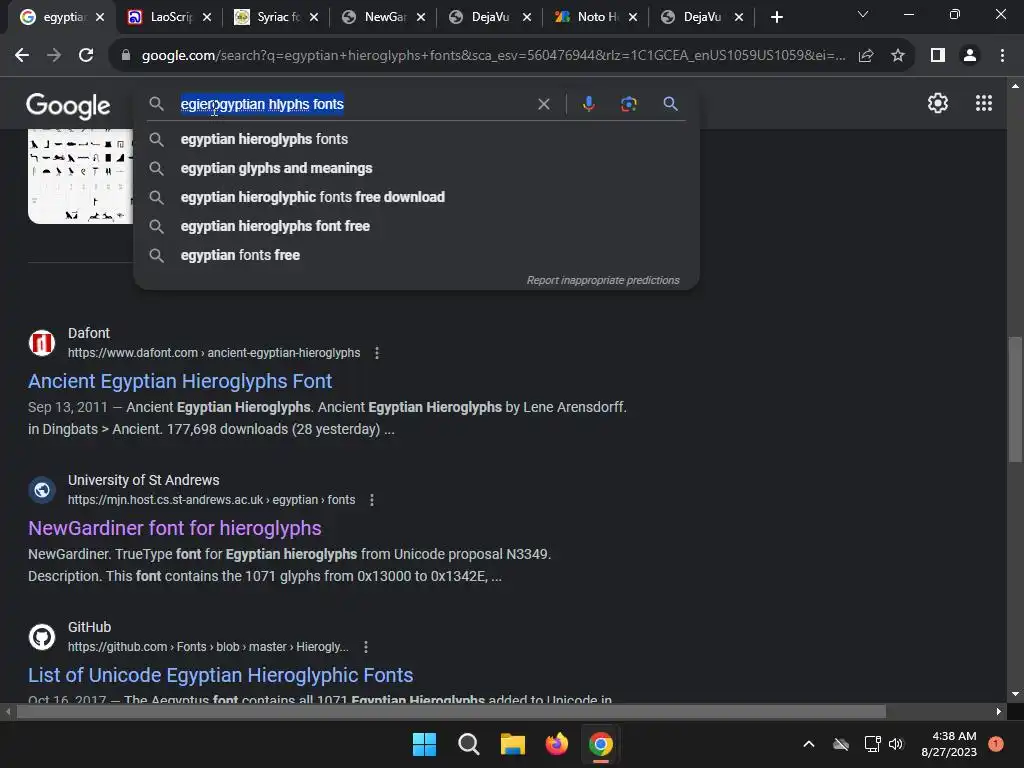This screenshot has height=768, width=1024.
Task: Show hidden system tray icons
Action: point(808,744)
